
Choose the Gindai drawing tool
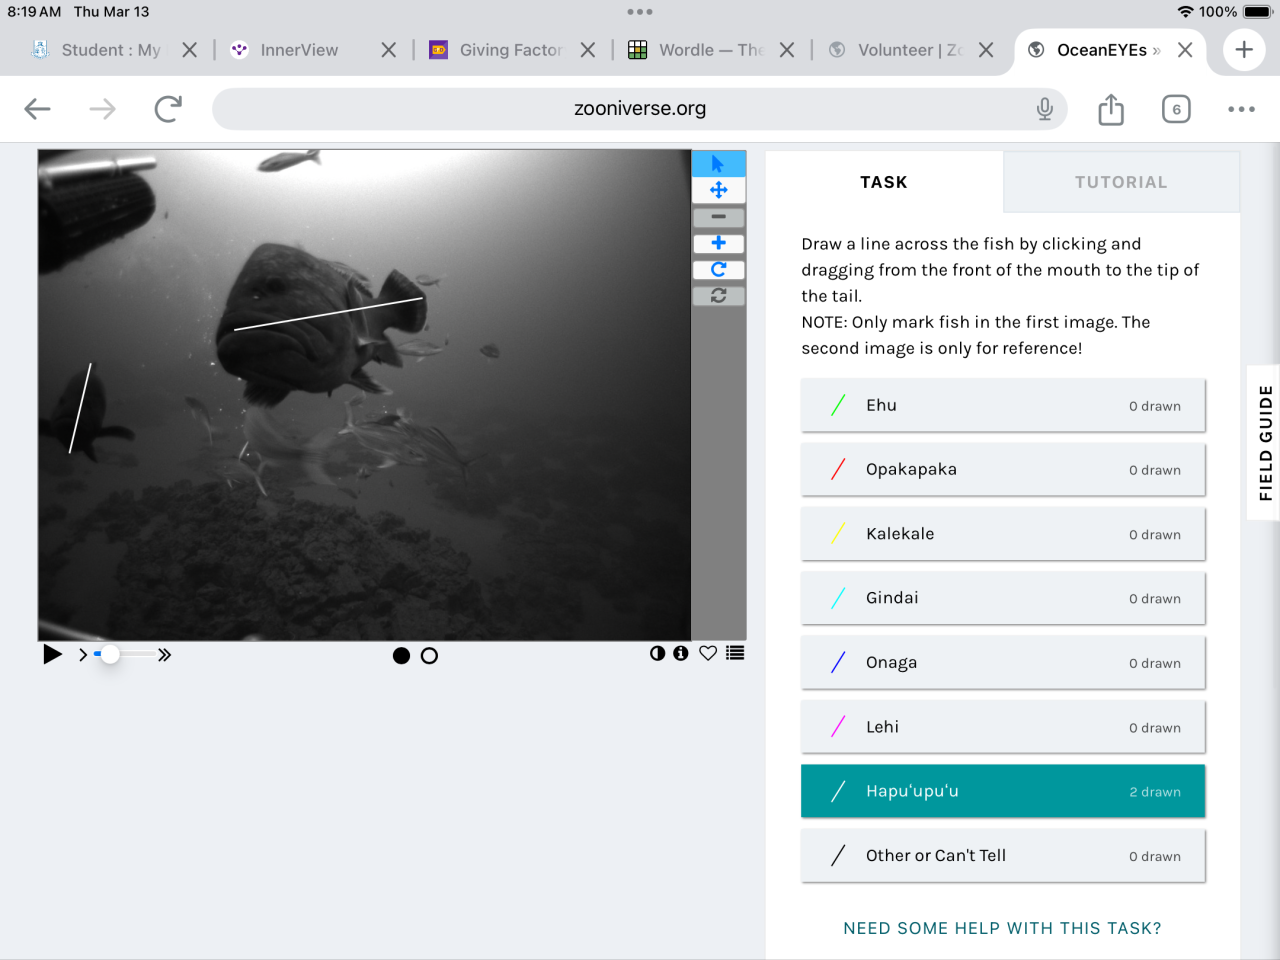pyautogui.click(x=1003, y=598)
